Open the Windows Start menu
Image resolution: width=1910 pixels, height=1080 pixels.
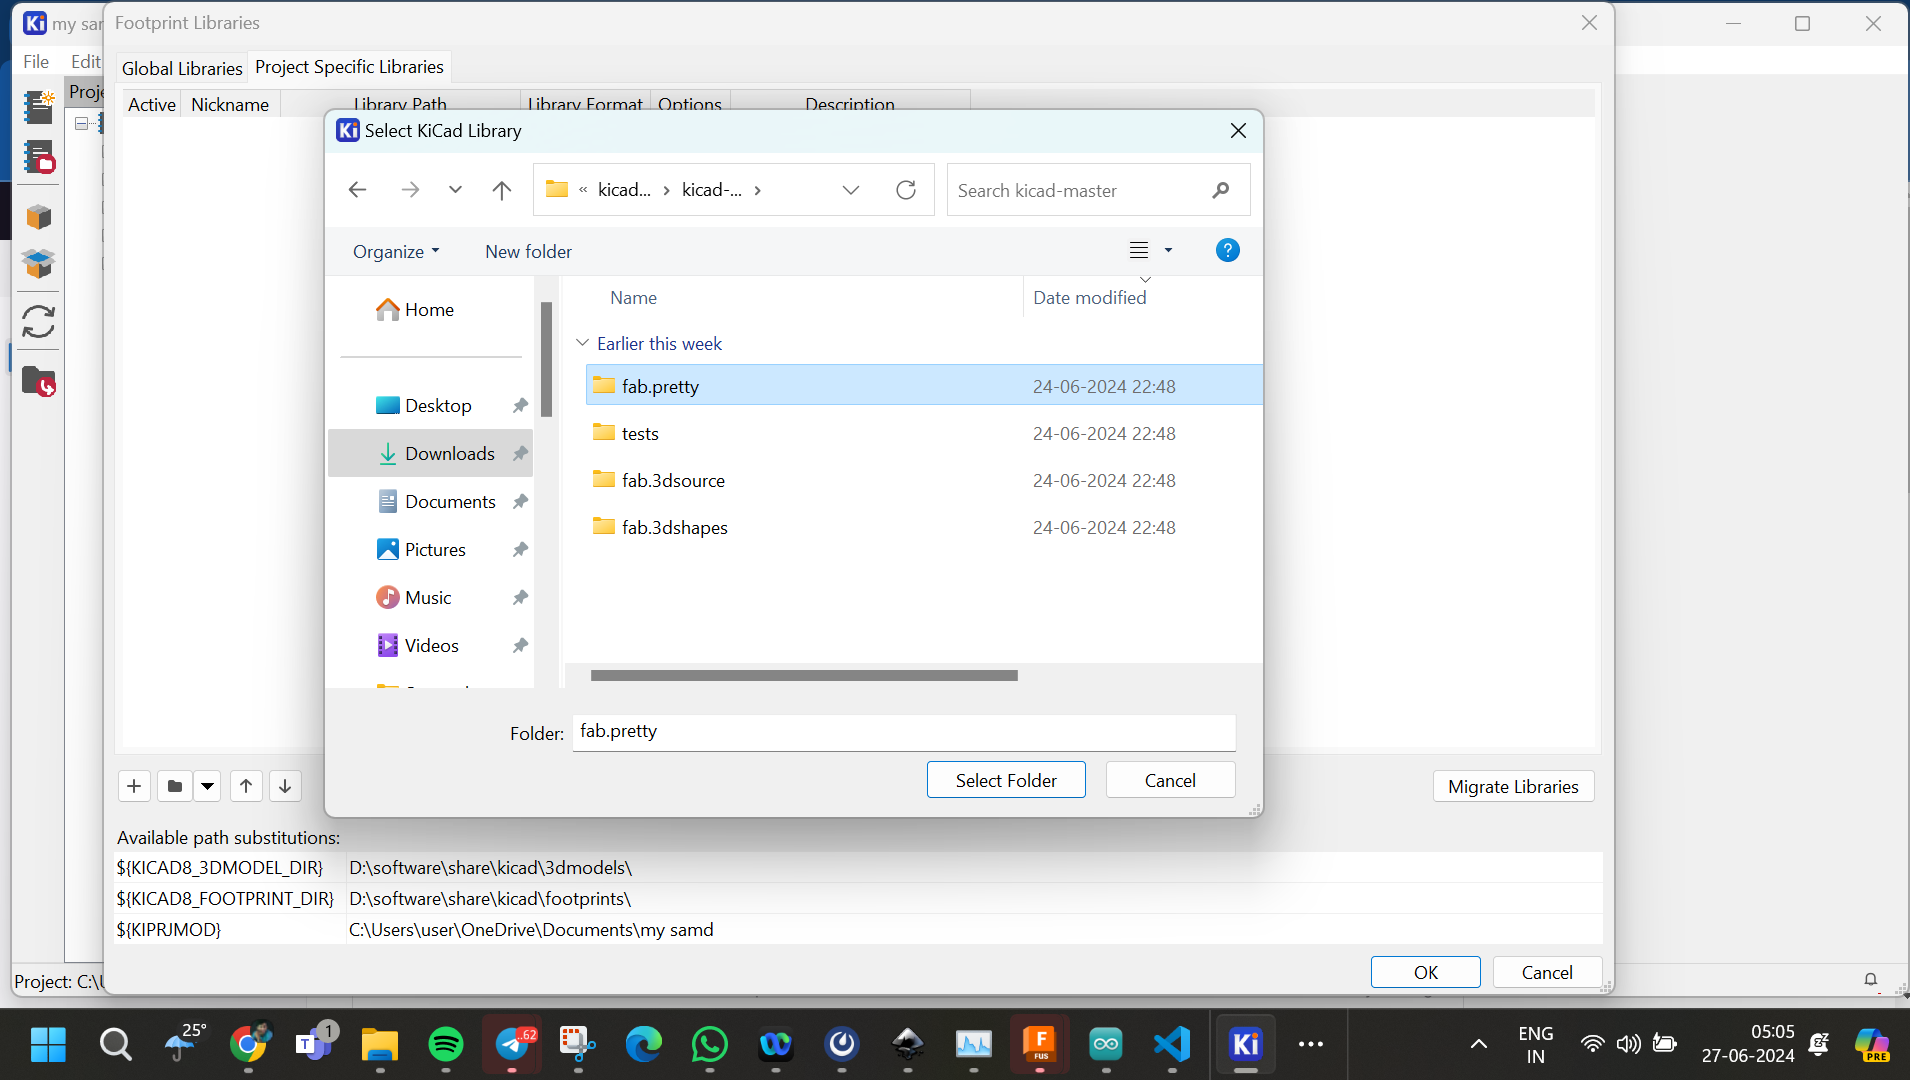click(48, 1045)
